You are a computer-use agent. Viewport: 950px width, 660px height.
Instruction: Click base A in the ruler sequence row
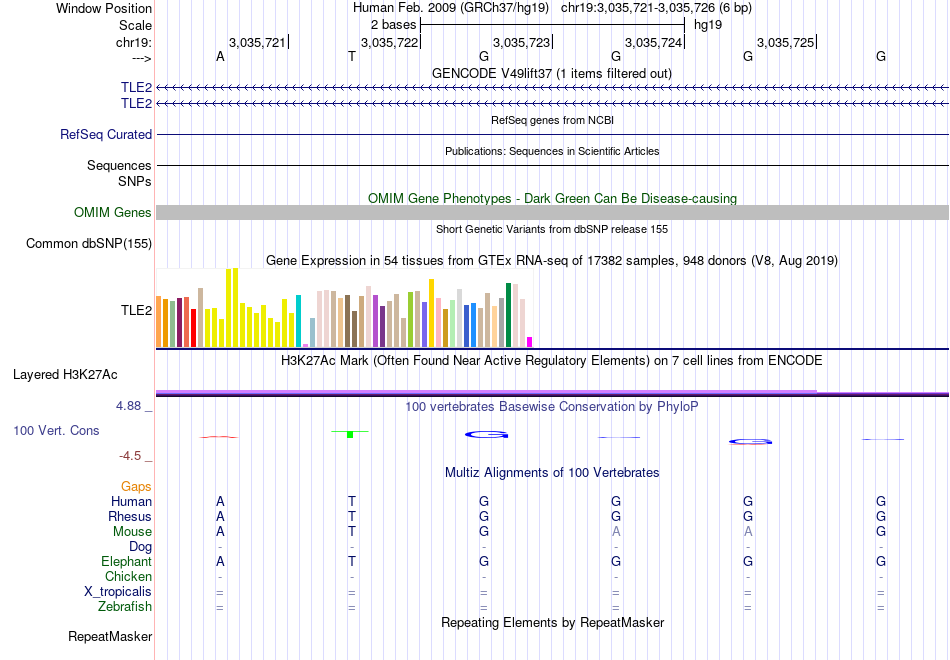[220, 56]
